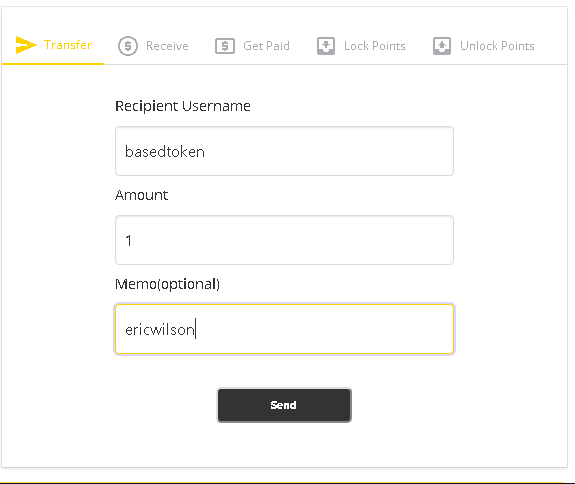Select the Transfer tab label
Image resolution: width=575 pixels, height=484 pixels.
click(x=68, y=45)
